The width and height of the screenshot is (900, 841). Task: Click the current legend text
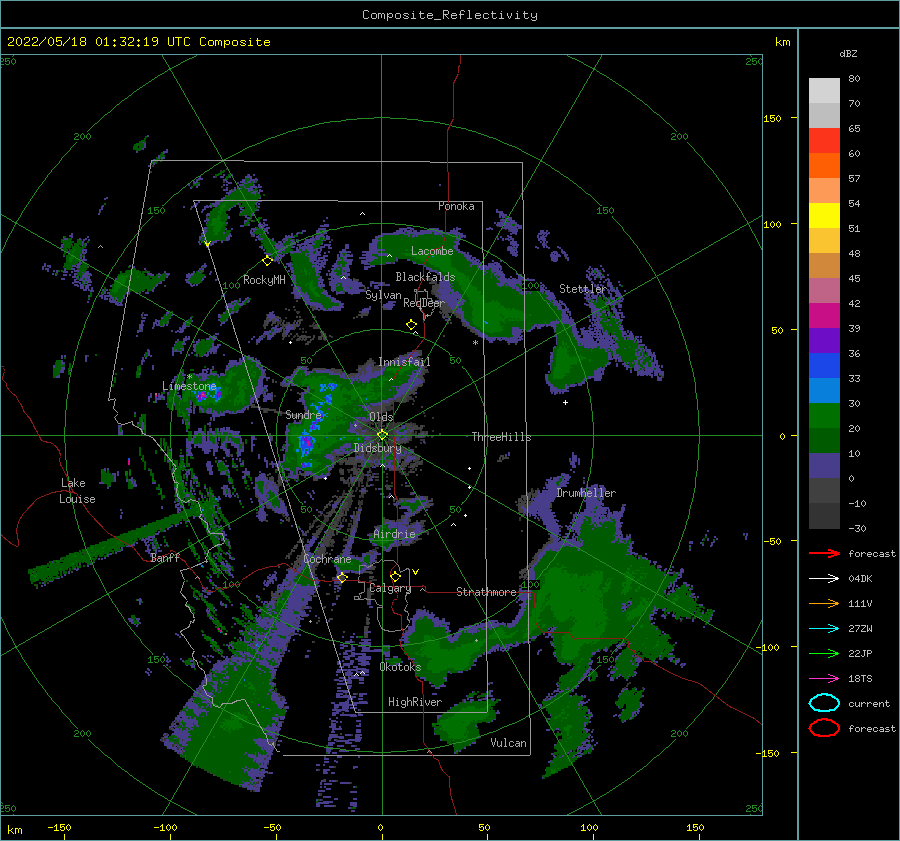tap(869, 703)
